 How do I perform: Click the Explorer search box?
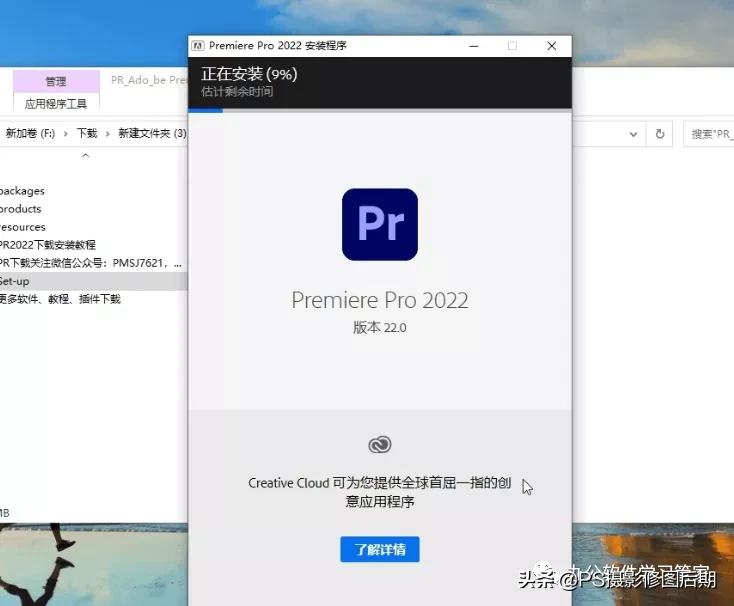click(709, 134)
